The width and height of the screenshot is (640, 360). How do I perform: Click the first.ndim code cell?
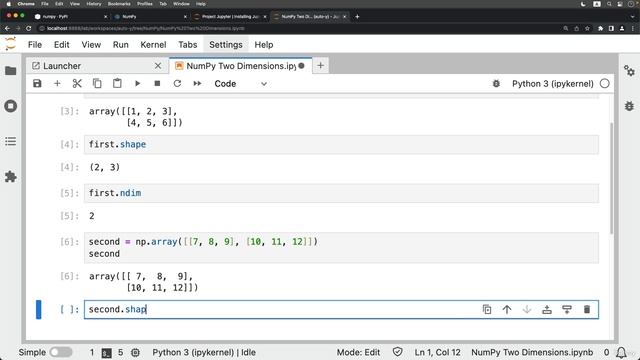[341, 193]
